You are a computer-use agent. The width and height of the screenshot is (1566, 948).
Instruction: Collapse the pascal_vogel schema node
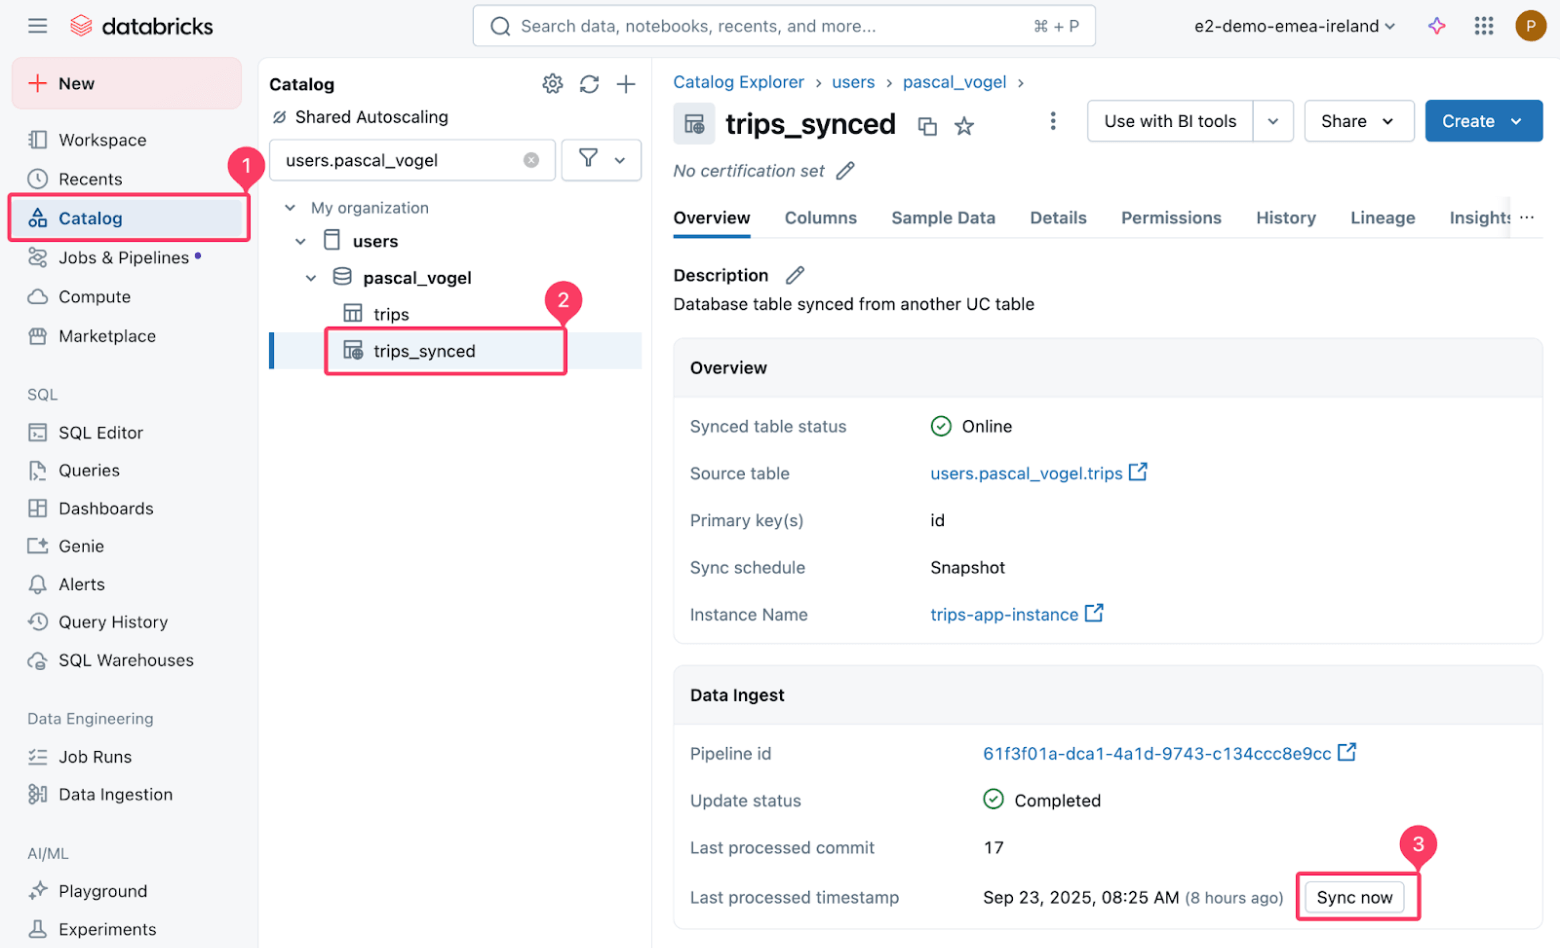pyautogui.click(x=311, y=278)
